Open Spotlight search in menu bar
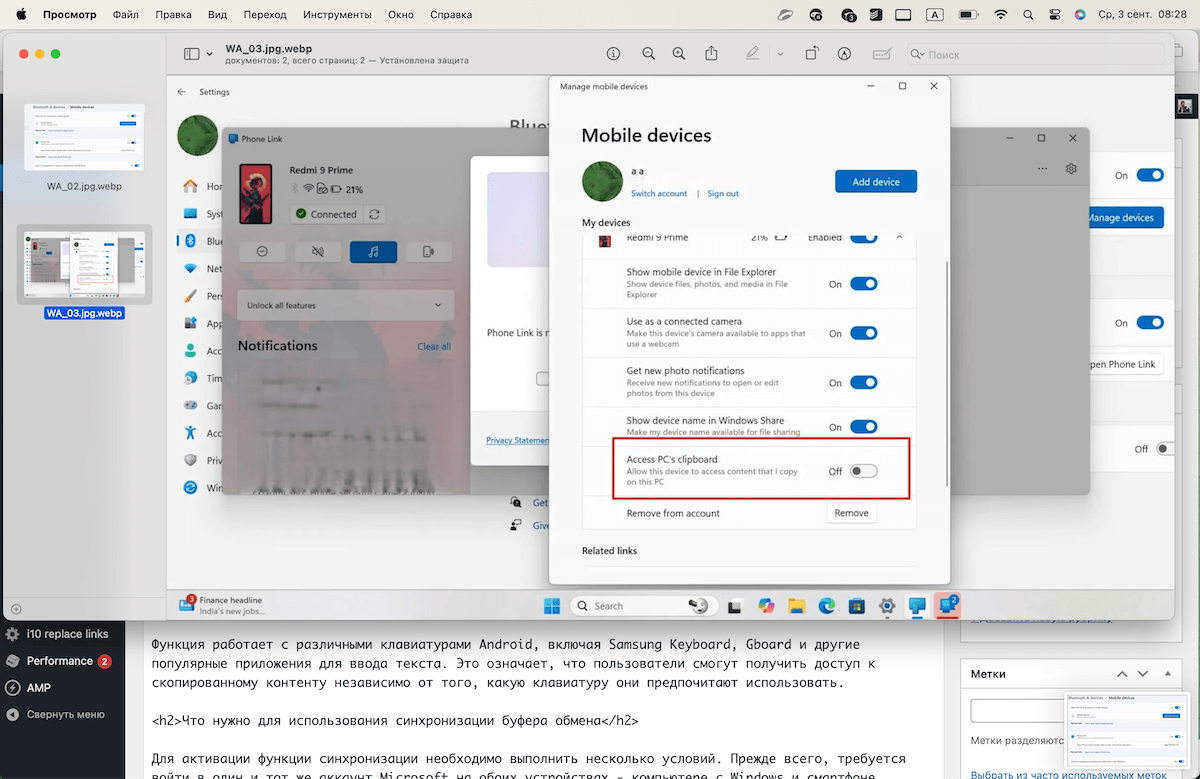This screenshot has height=779, width=1200. tap(1028, 15)
